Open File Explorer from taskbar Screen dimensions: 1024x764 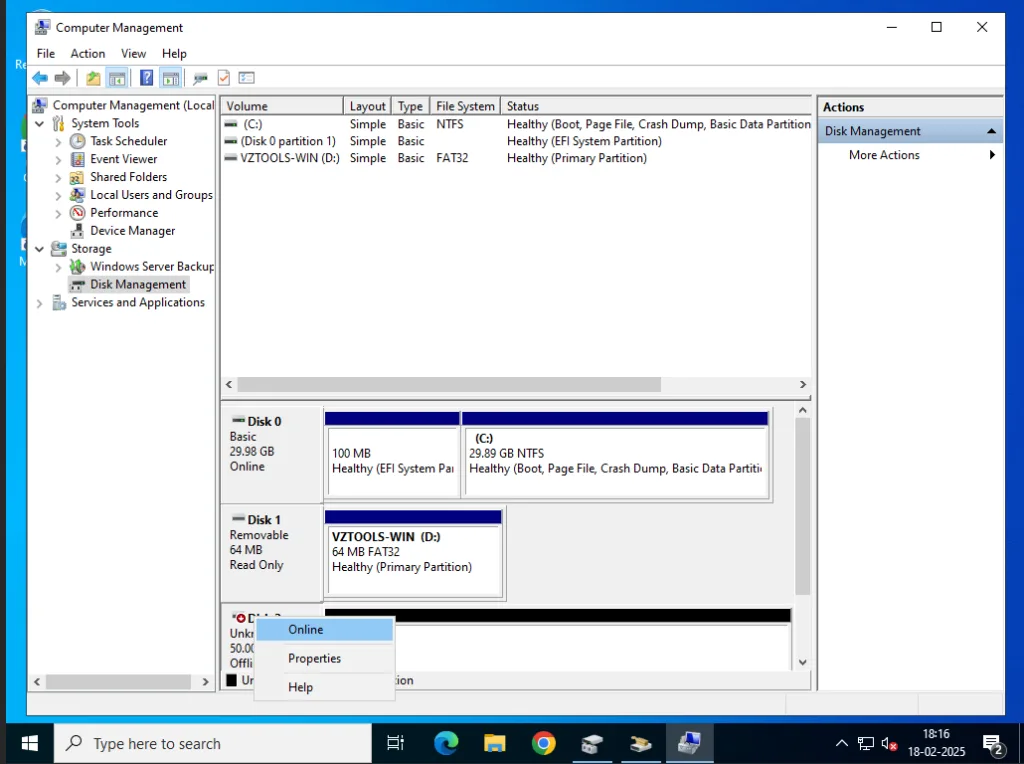coord(495,743)
